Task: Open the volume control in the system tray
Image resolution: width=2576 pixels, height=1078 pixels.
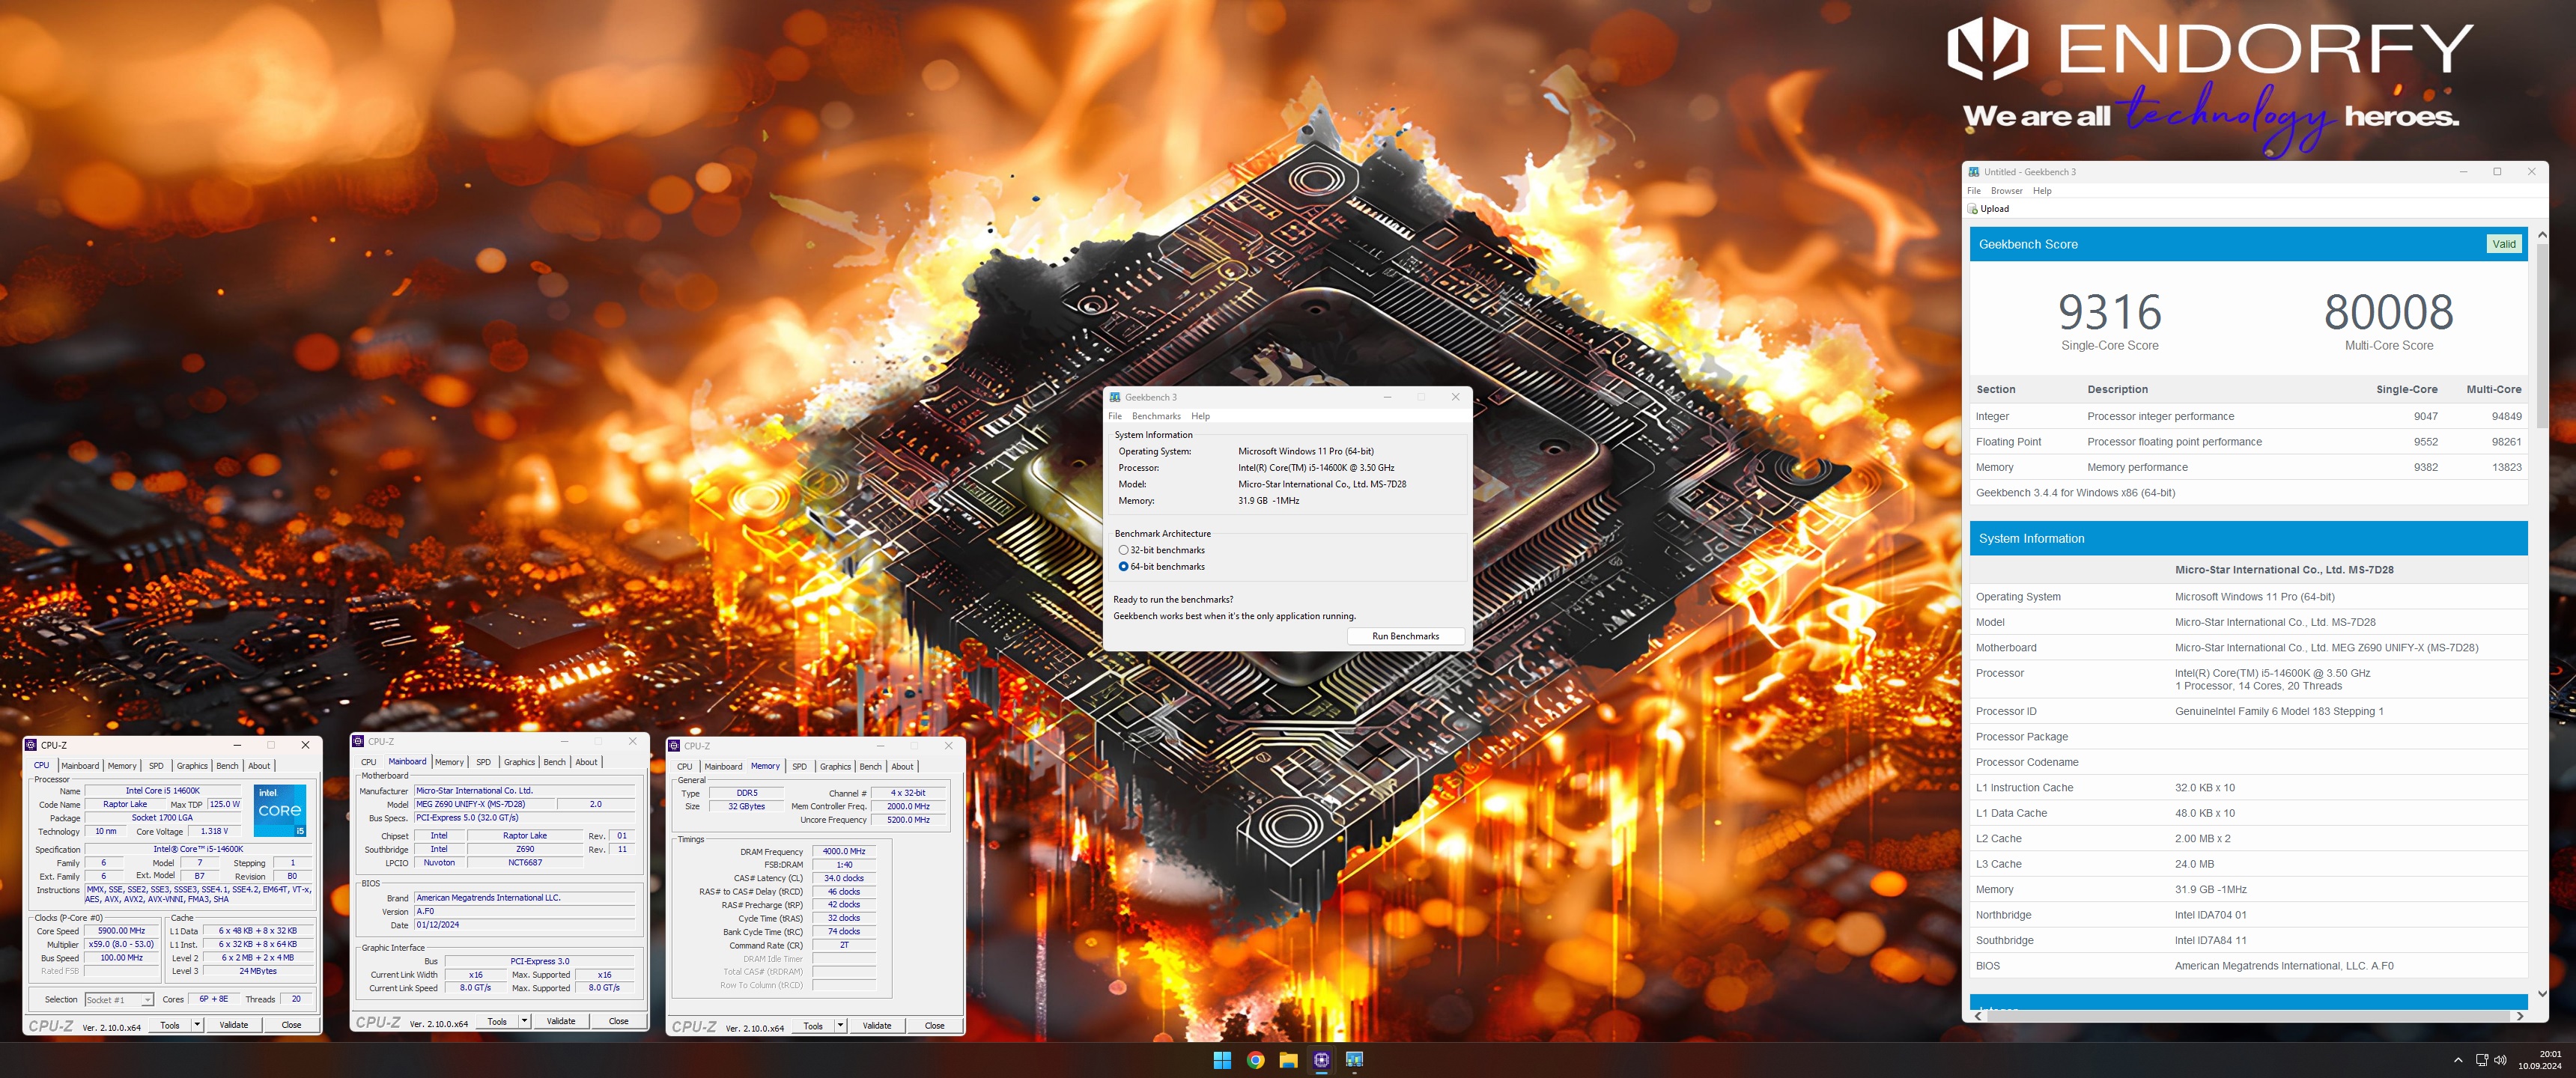Action: (x=2500, y=1060)
